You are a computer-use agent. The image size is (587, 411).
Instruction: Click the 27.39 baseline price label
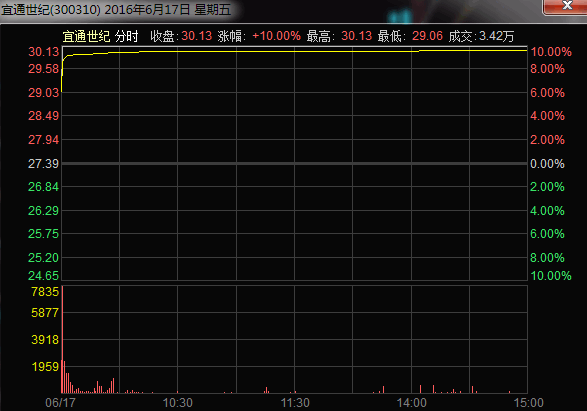[43, 164]
